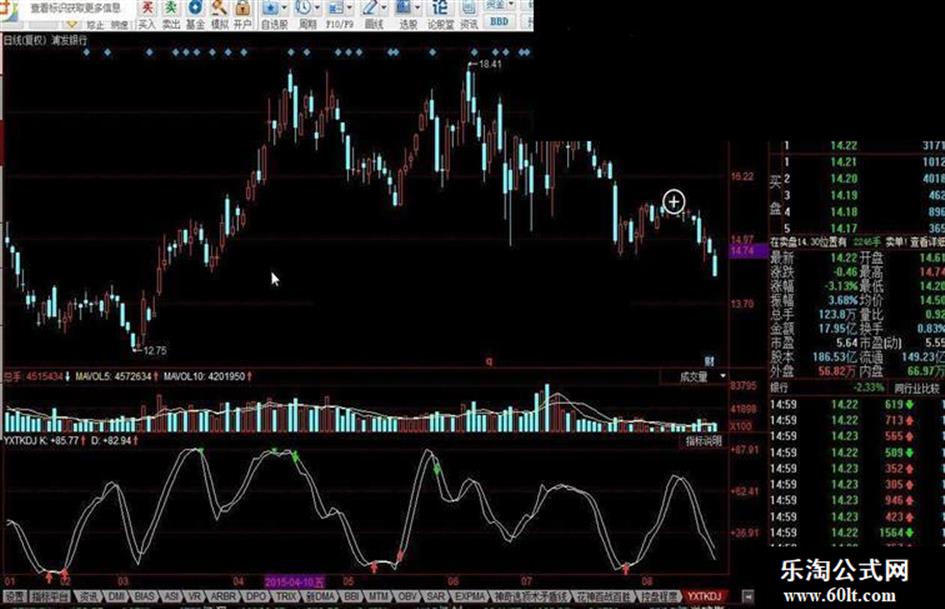Select the TRIX indicator tab
945x609 pixels.
[286, 596]
